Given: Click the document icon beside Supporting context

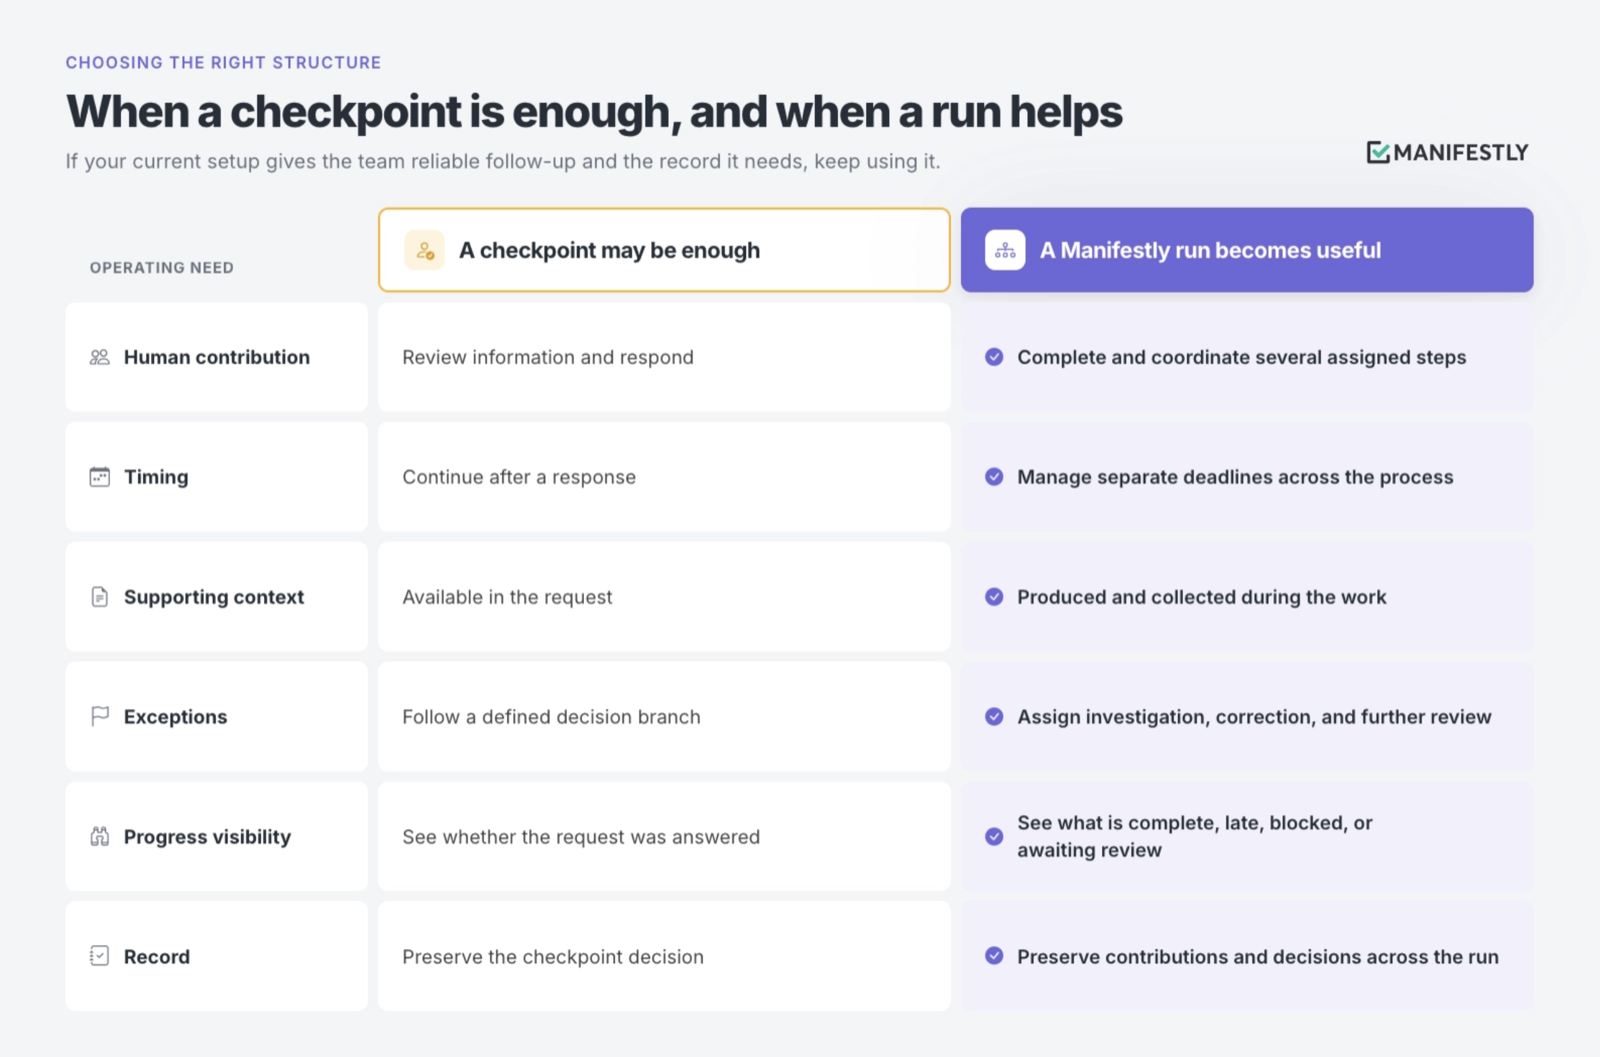Looking at the screenshot, I should pyautogui.click(x=100, y=597).
